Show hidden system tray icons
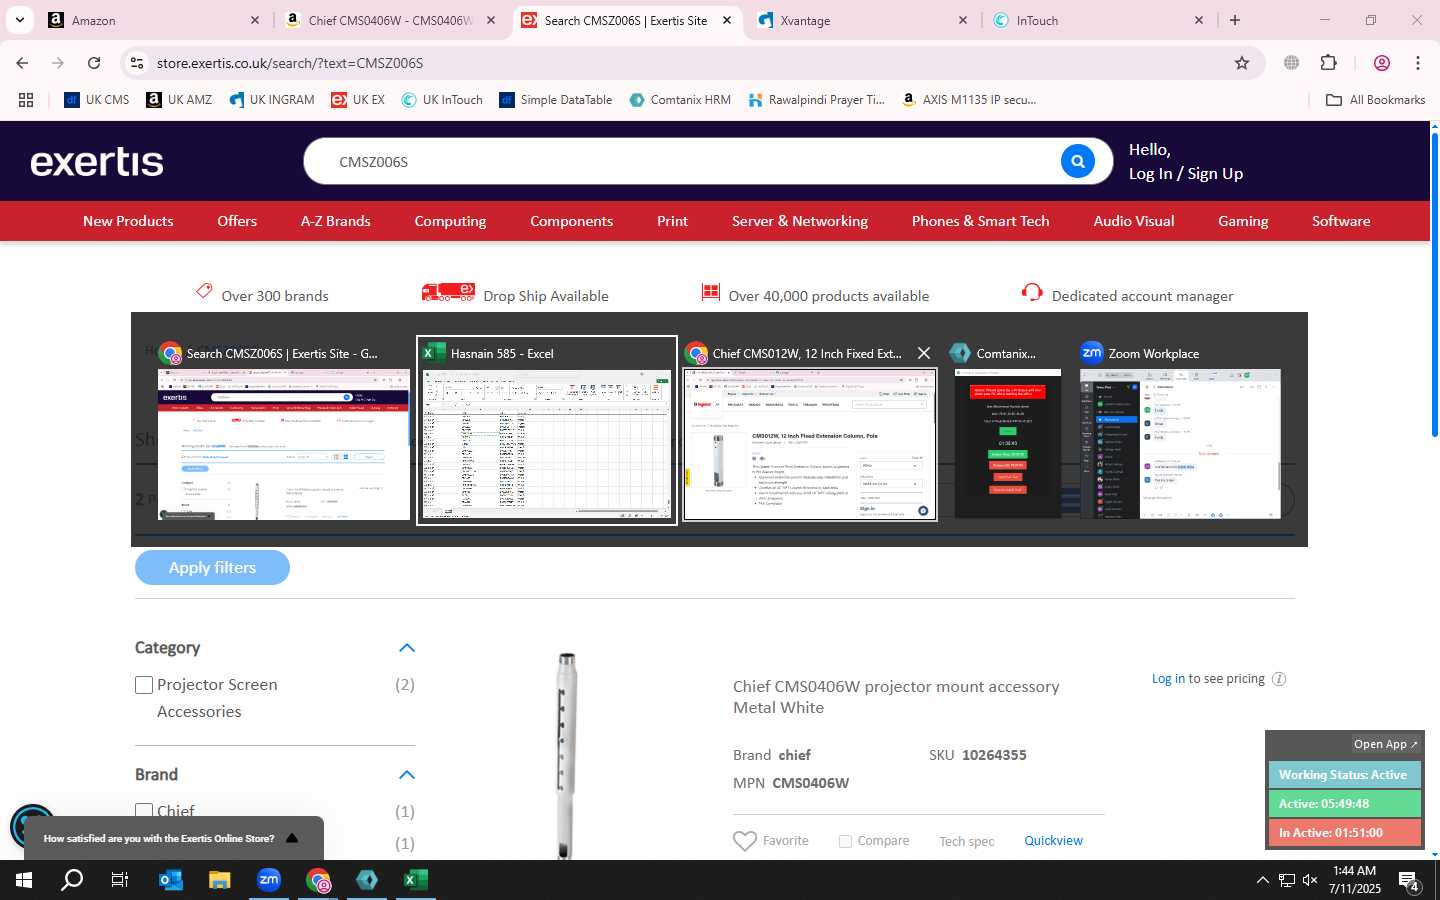 pyautogui.click(x=1262, y=880)
